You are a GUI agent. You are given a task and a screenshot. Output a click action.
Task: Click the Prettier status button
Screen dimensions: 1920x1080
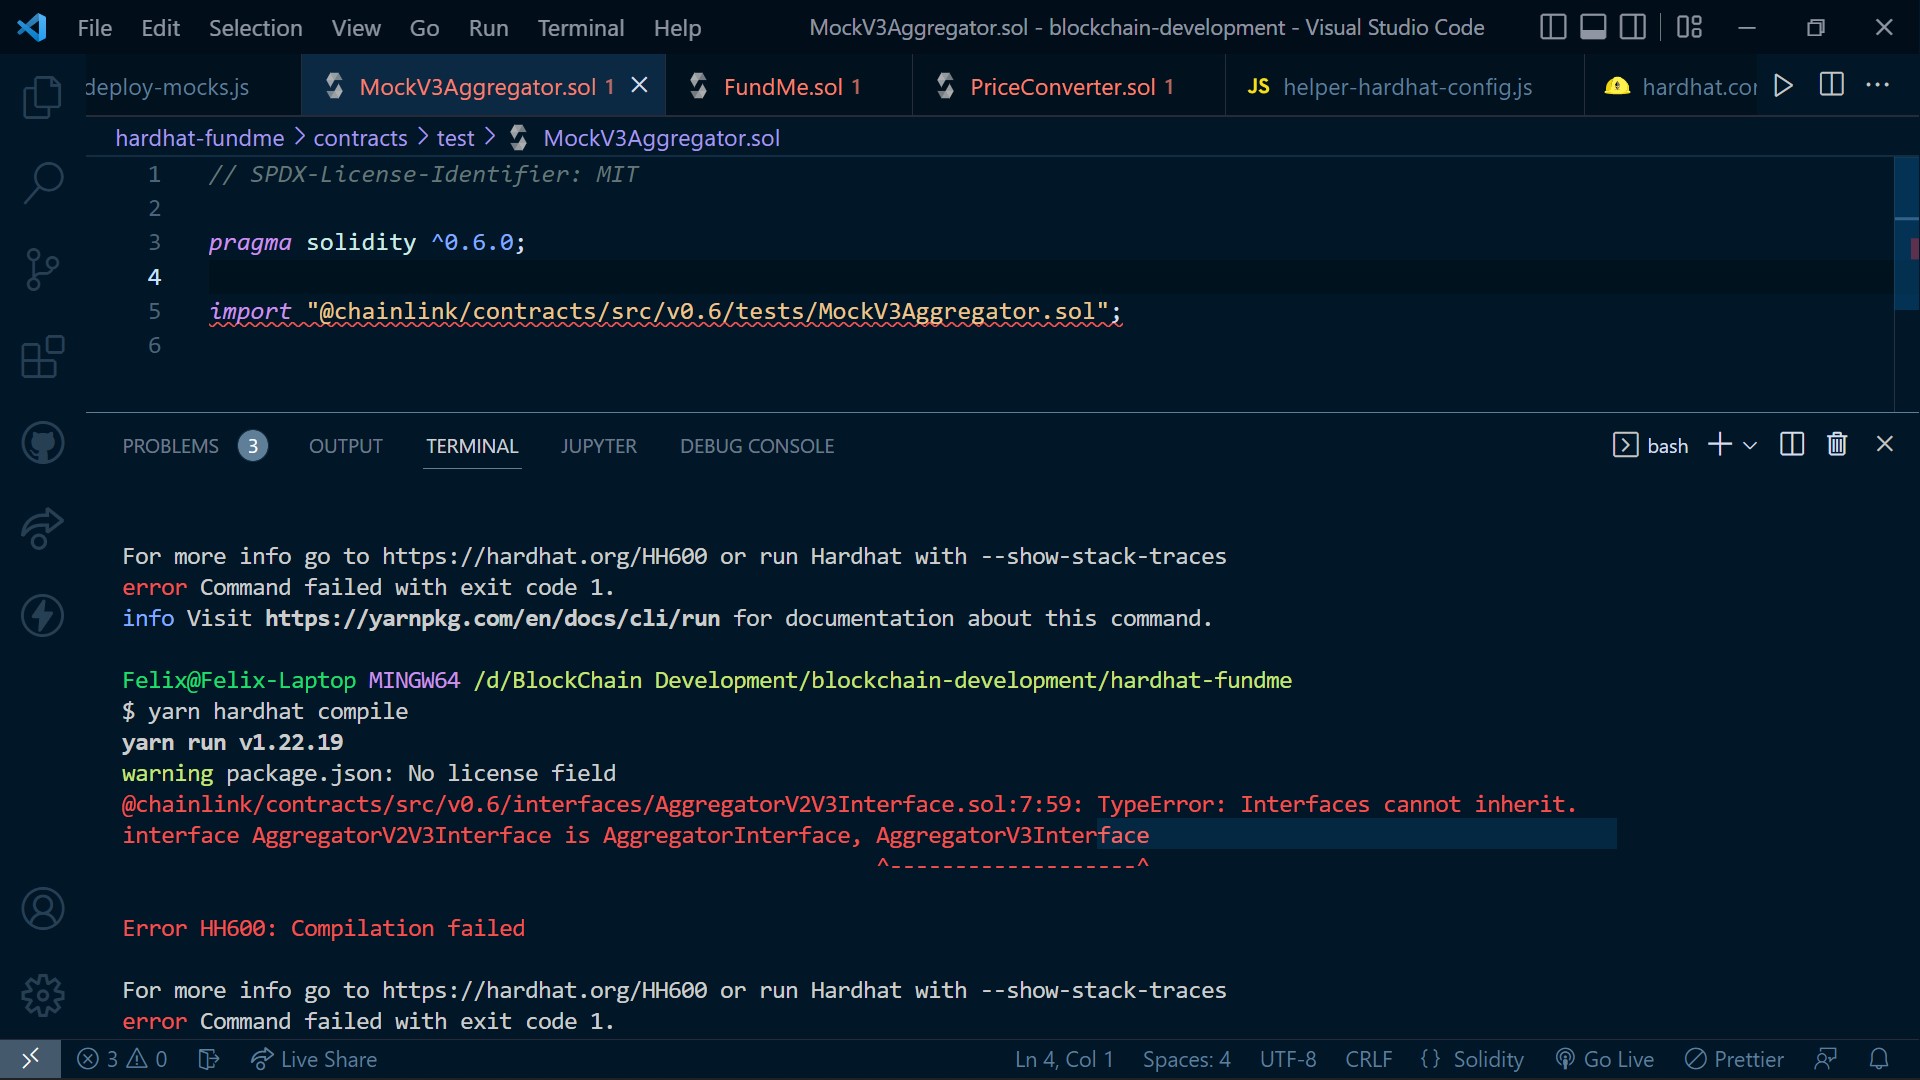tap(1734, 1059)
